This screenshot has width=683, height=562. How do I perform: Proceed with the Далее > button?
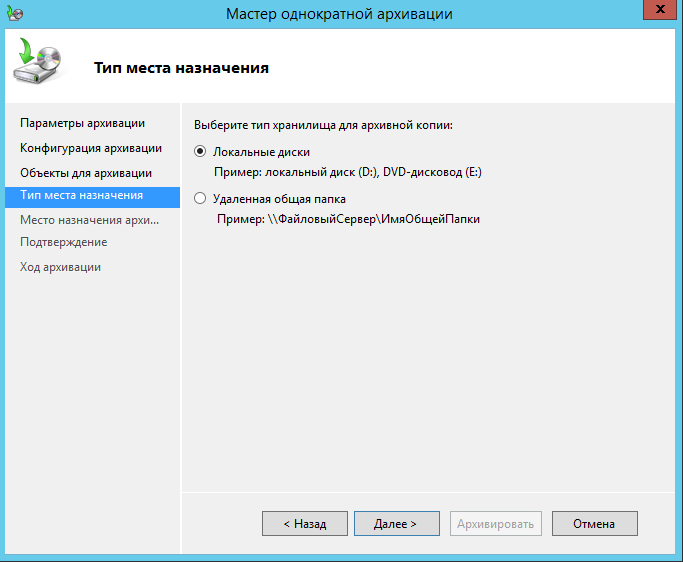pyautogui.click(x=397, y=524)
